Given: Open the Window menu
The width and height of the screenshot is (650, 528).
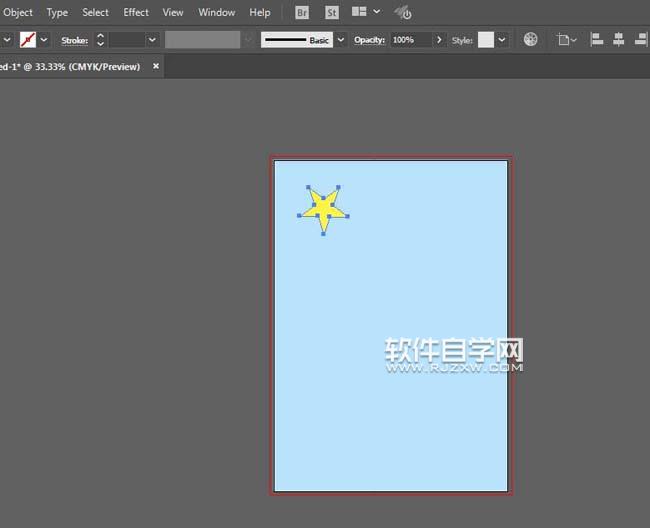Looking at the screenshot, I should [x=217, y=13].
